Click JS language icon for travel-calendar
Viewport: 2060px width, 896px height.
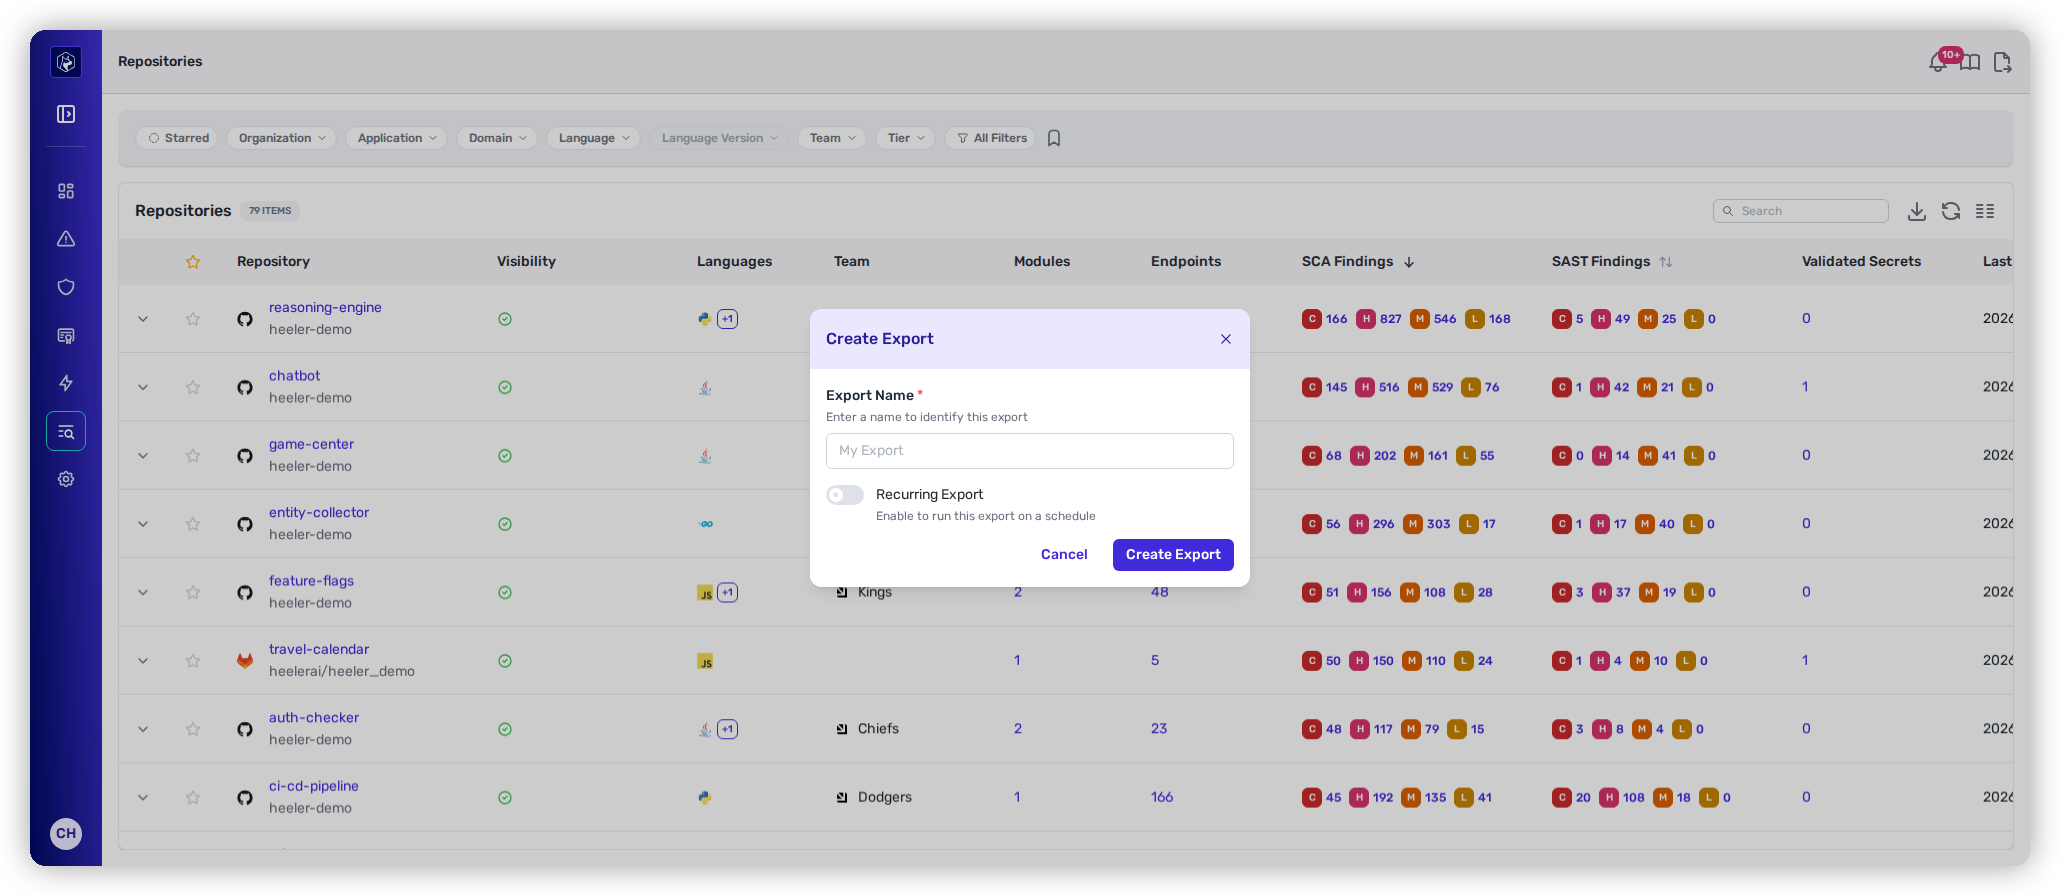(705, 661)
